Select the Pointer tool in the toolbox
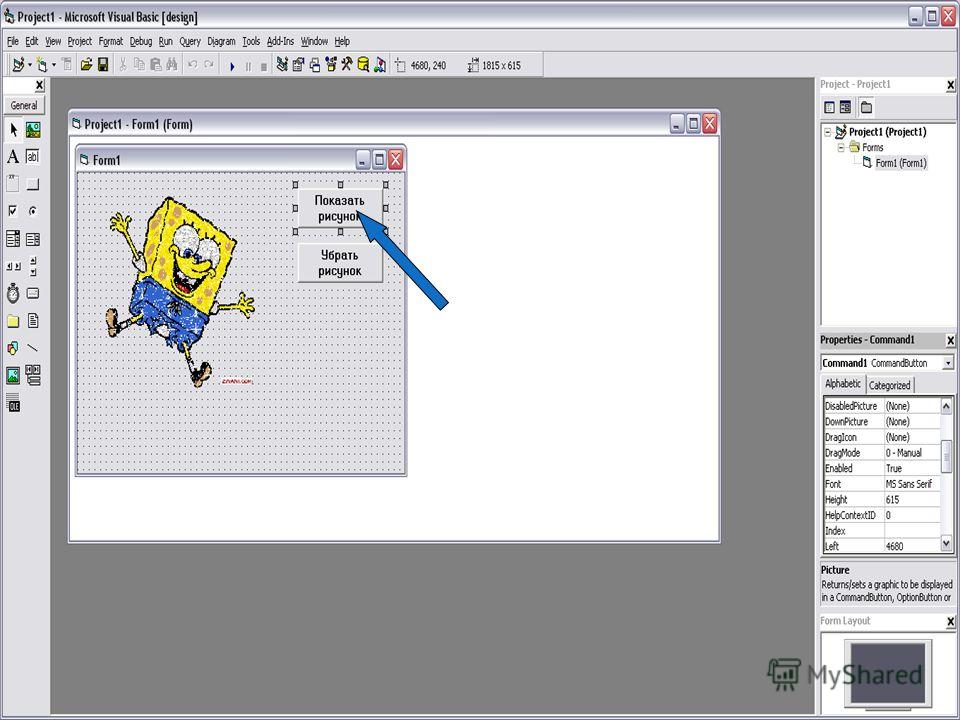 (x=13, y=130)
